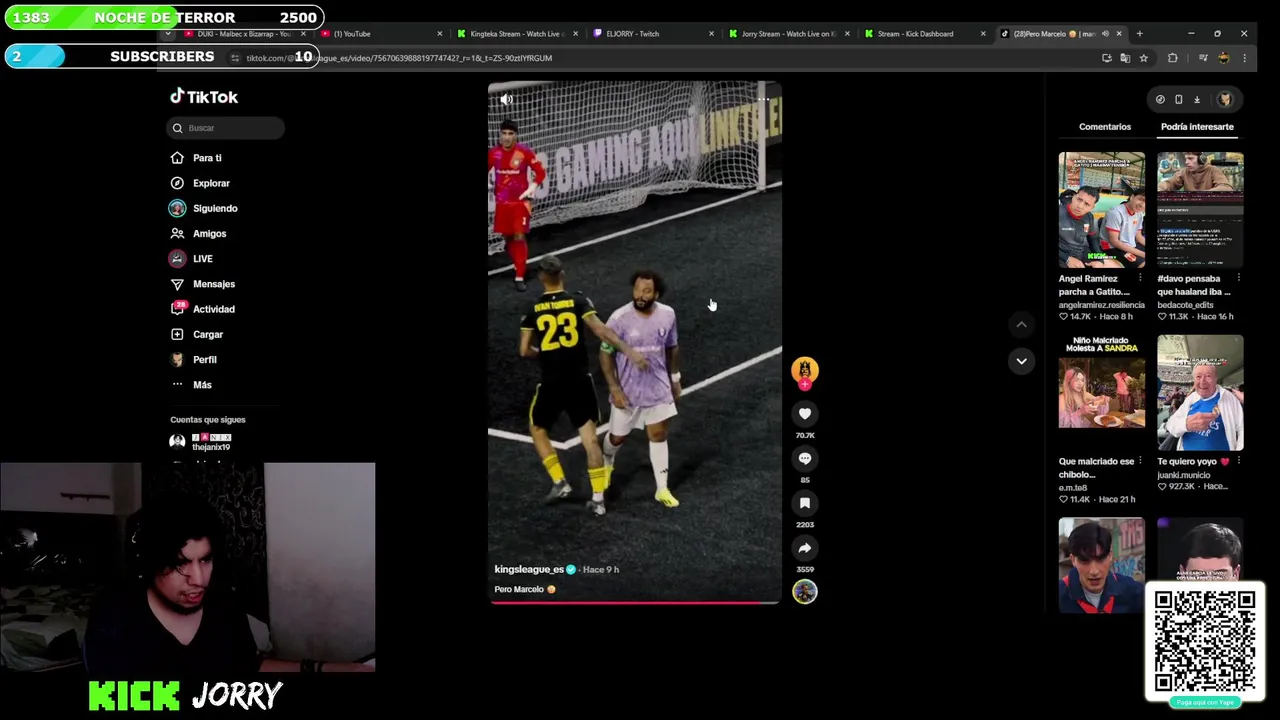The height and width of the screenshot is (720, 1280).
Task: Switch to Comentarios tab
Action: 1105,127
